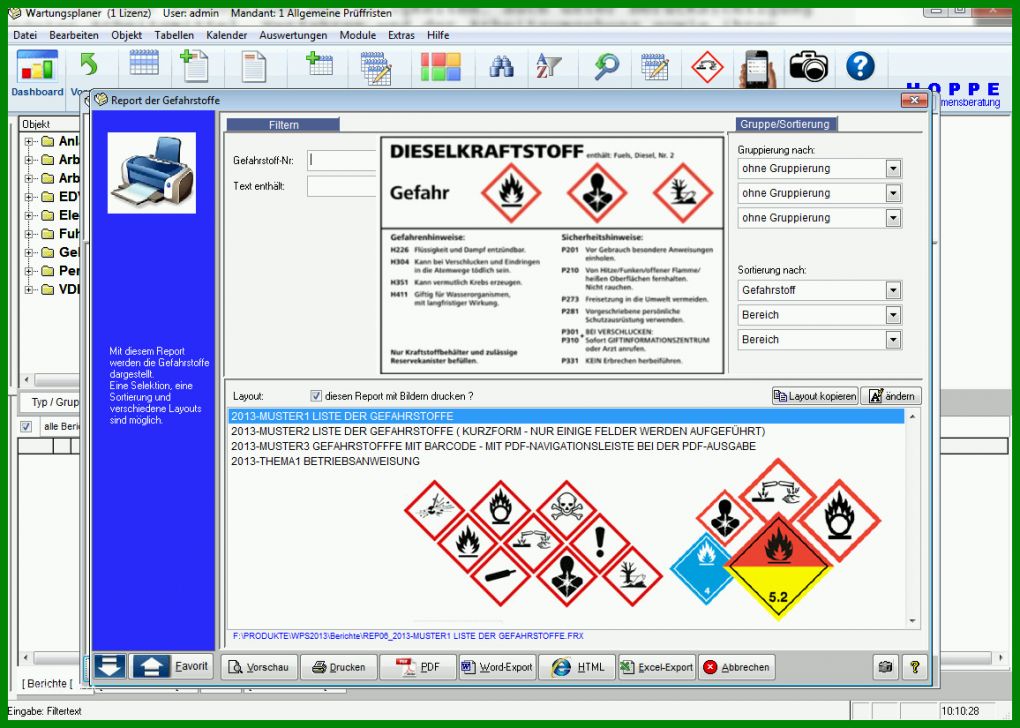Toggle the 'alle Bereiche' checkbox in main window
The image size is (1020, 728).
(26, 427)
